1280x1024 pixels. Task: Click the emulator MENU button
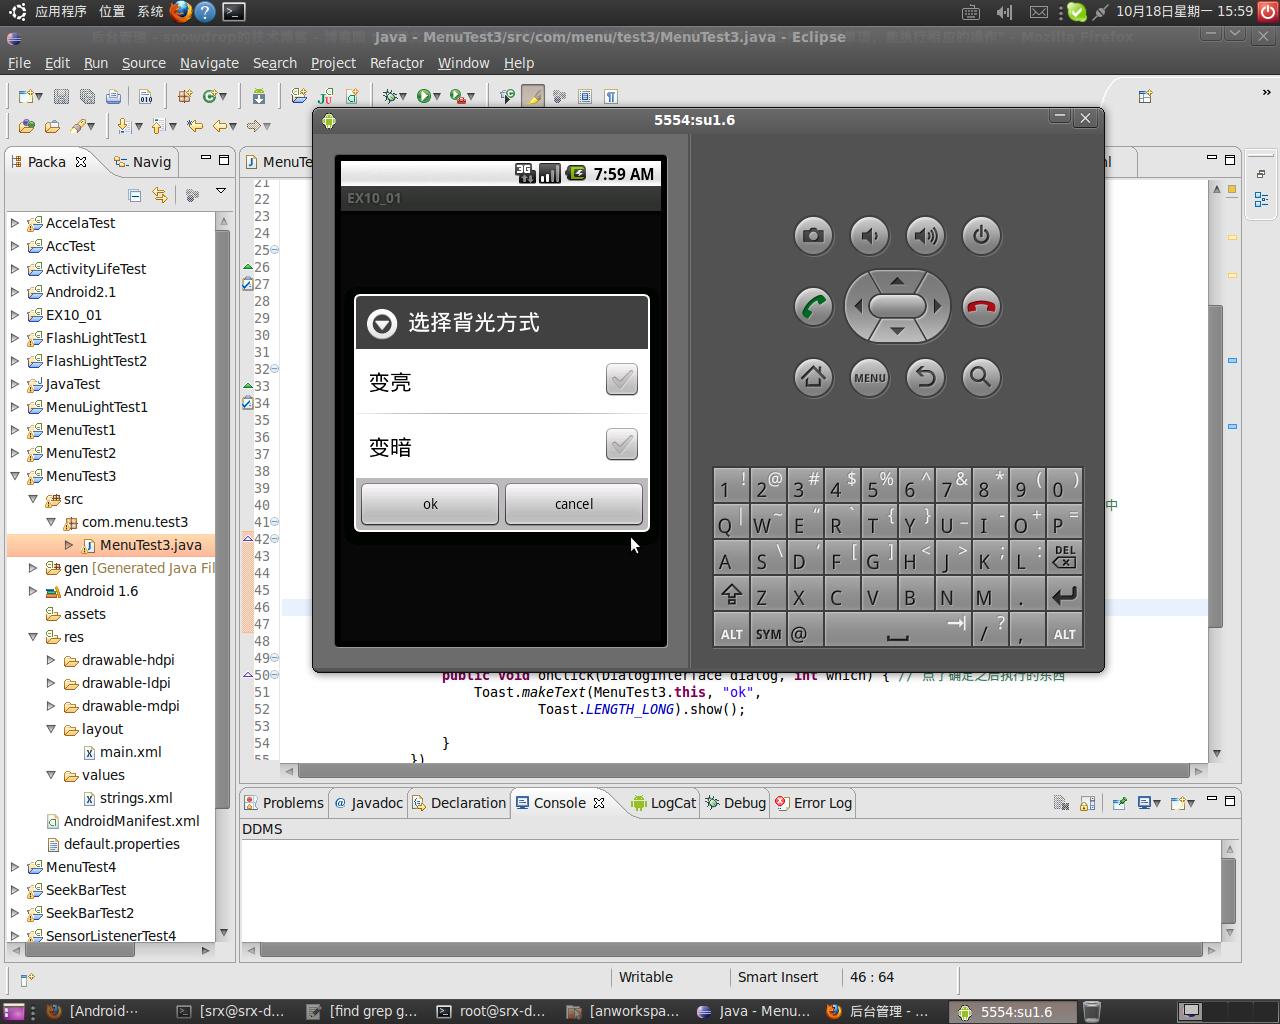click(869, 377)
